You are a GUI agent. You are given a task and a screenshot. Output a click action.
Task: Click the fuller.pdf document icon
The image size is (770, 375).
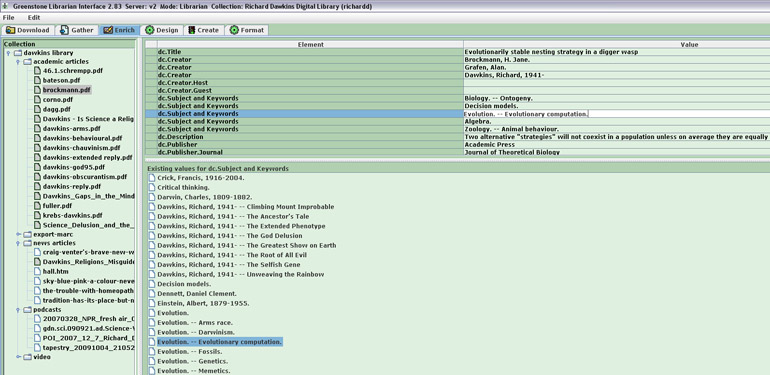[x=37, y=206]
